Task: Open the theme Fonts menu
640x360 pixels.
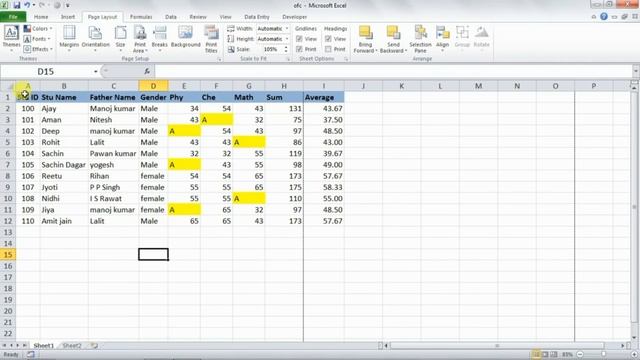Action: pyautogui.click(x=37, y=39)
